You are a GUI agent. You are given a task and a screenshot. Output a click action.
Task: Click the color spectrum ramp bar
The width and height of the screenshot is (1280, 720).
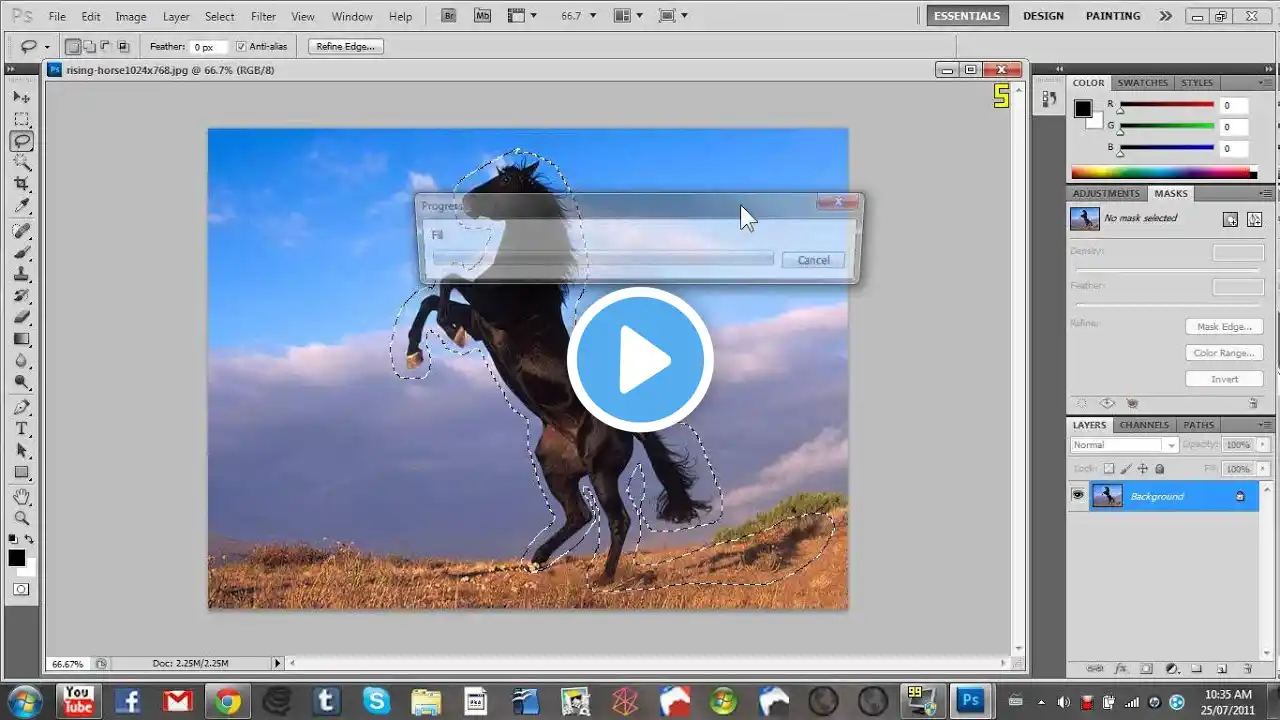pyautogui.click(x=1160, y=173)
